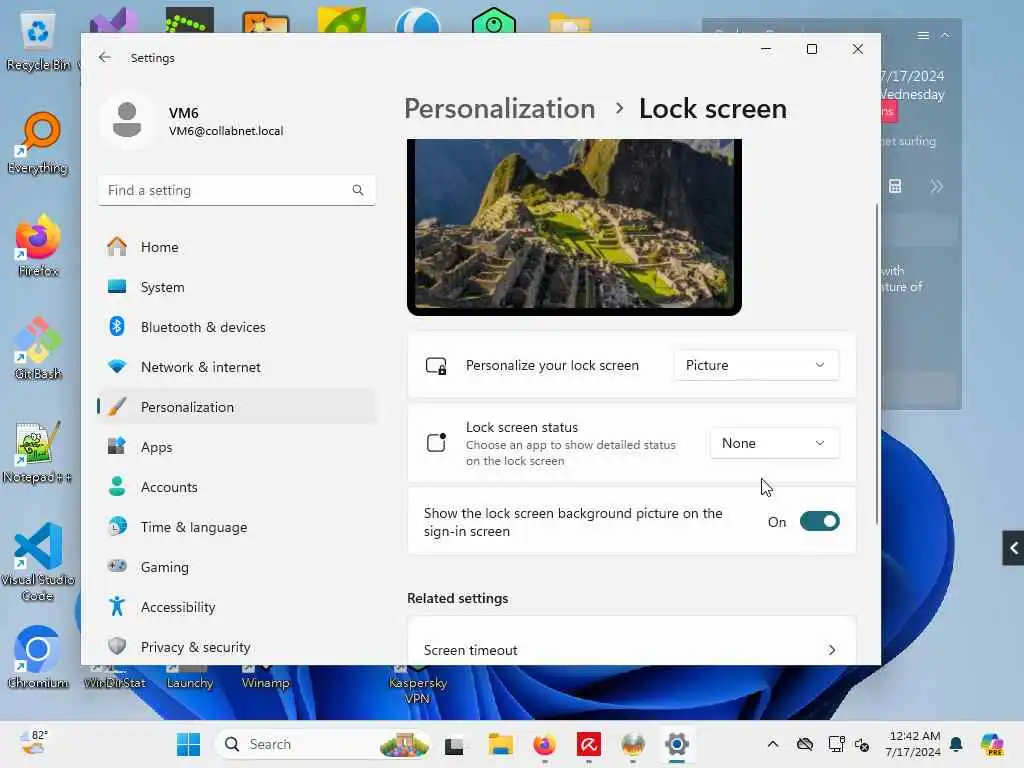Open Recycle Bin on the desktop
Viewport: 1024px width, 768px height.
point(38,42)
